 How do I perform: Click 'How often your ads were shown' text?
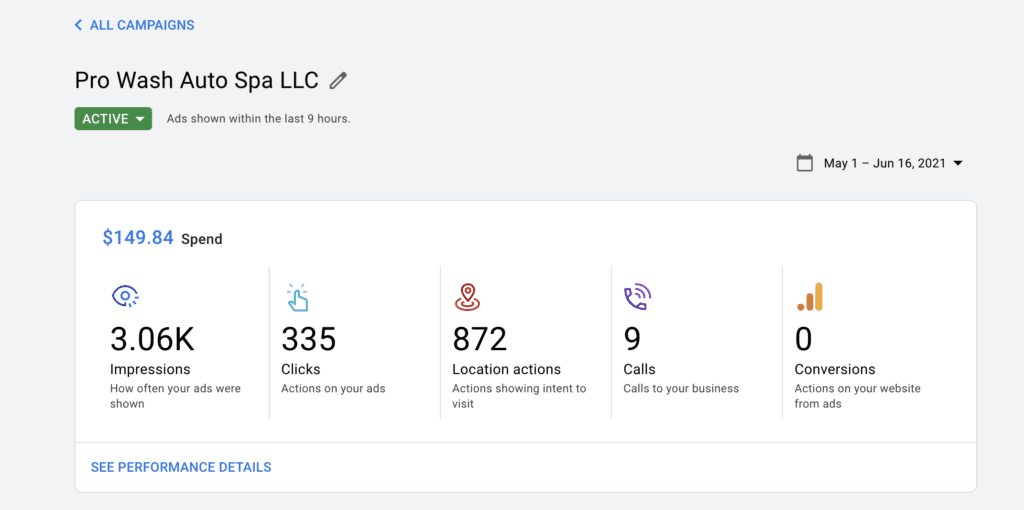click(x=175, y=396)
